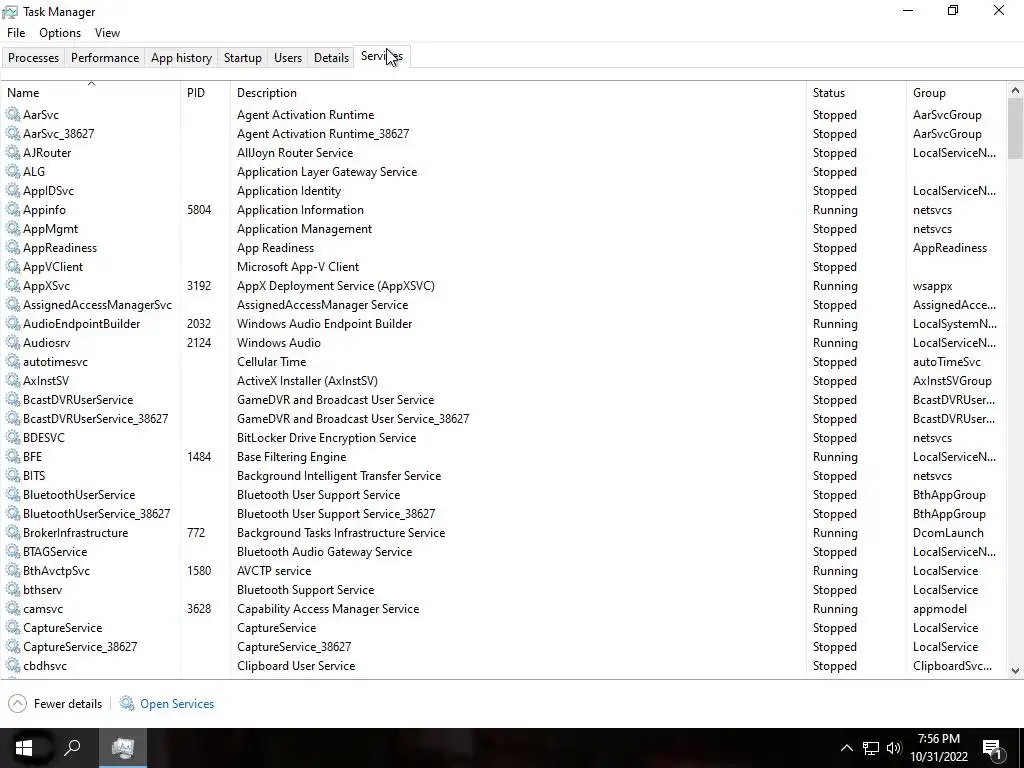Screen dimensions: 1024x768
Task: Open the File menu
Action: coord(16,33)
